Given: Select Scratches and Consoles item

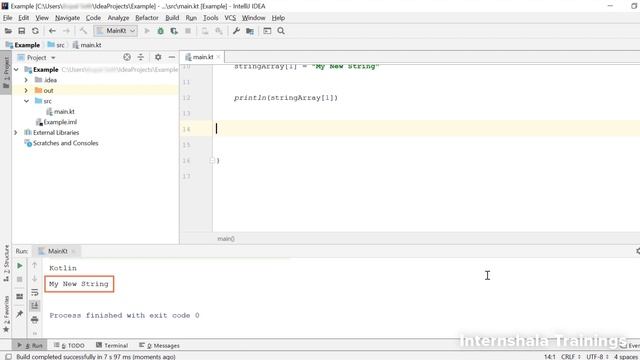Looking at the screenshot, I should click(x=61, y=143).
